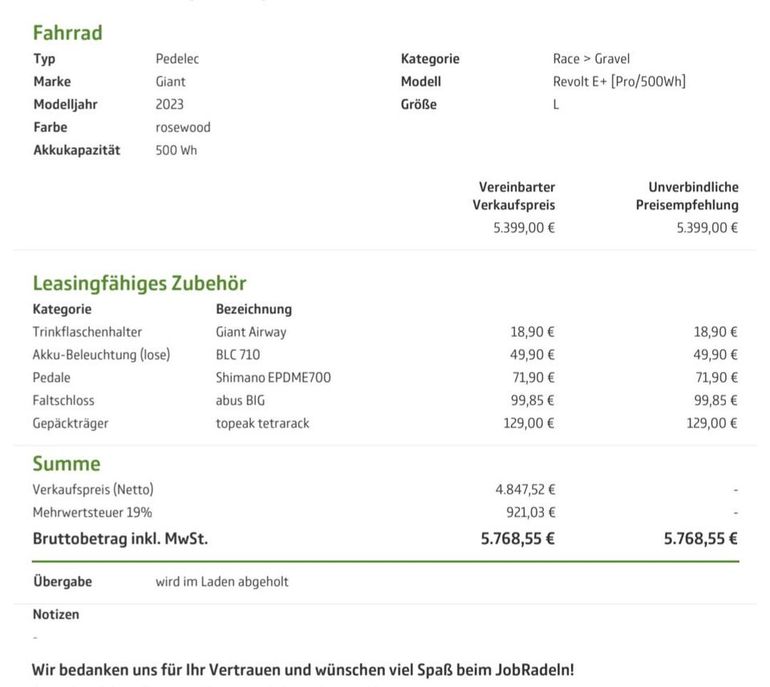Select the 4.847,52 € Netto amount
The image size is (770, 687).
(x=525, y=490)
